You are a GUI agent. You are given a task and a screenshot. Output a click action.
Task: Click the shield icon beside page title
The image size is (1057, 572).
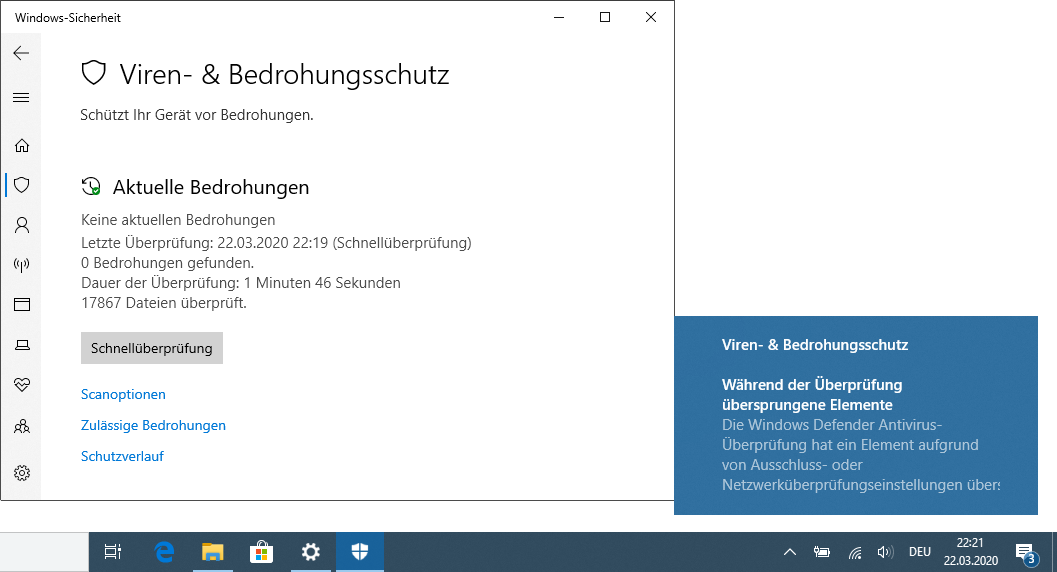click(x=94, y=73)
